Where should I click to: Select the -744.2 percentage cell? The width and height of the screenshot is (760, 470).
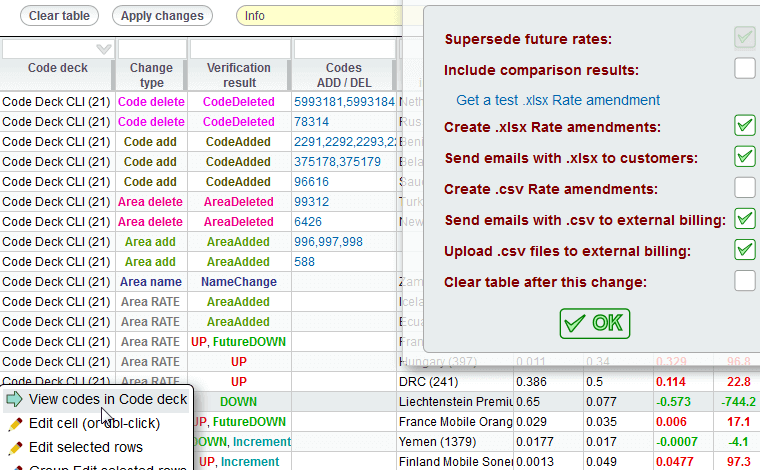[x=737, y=402]
